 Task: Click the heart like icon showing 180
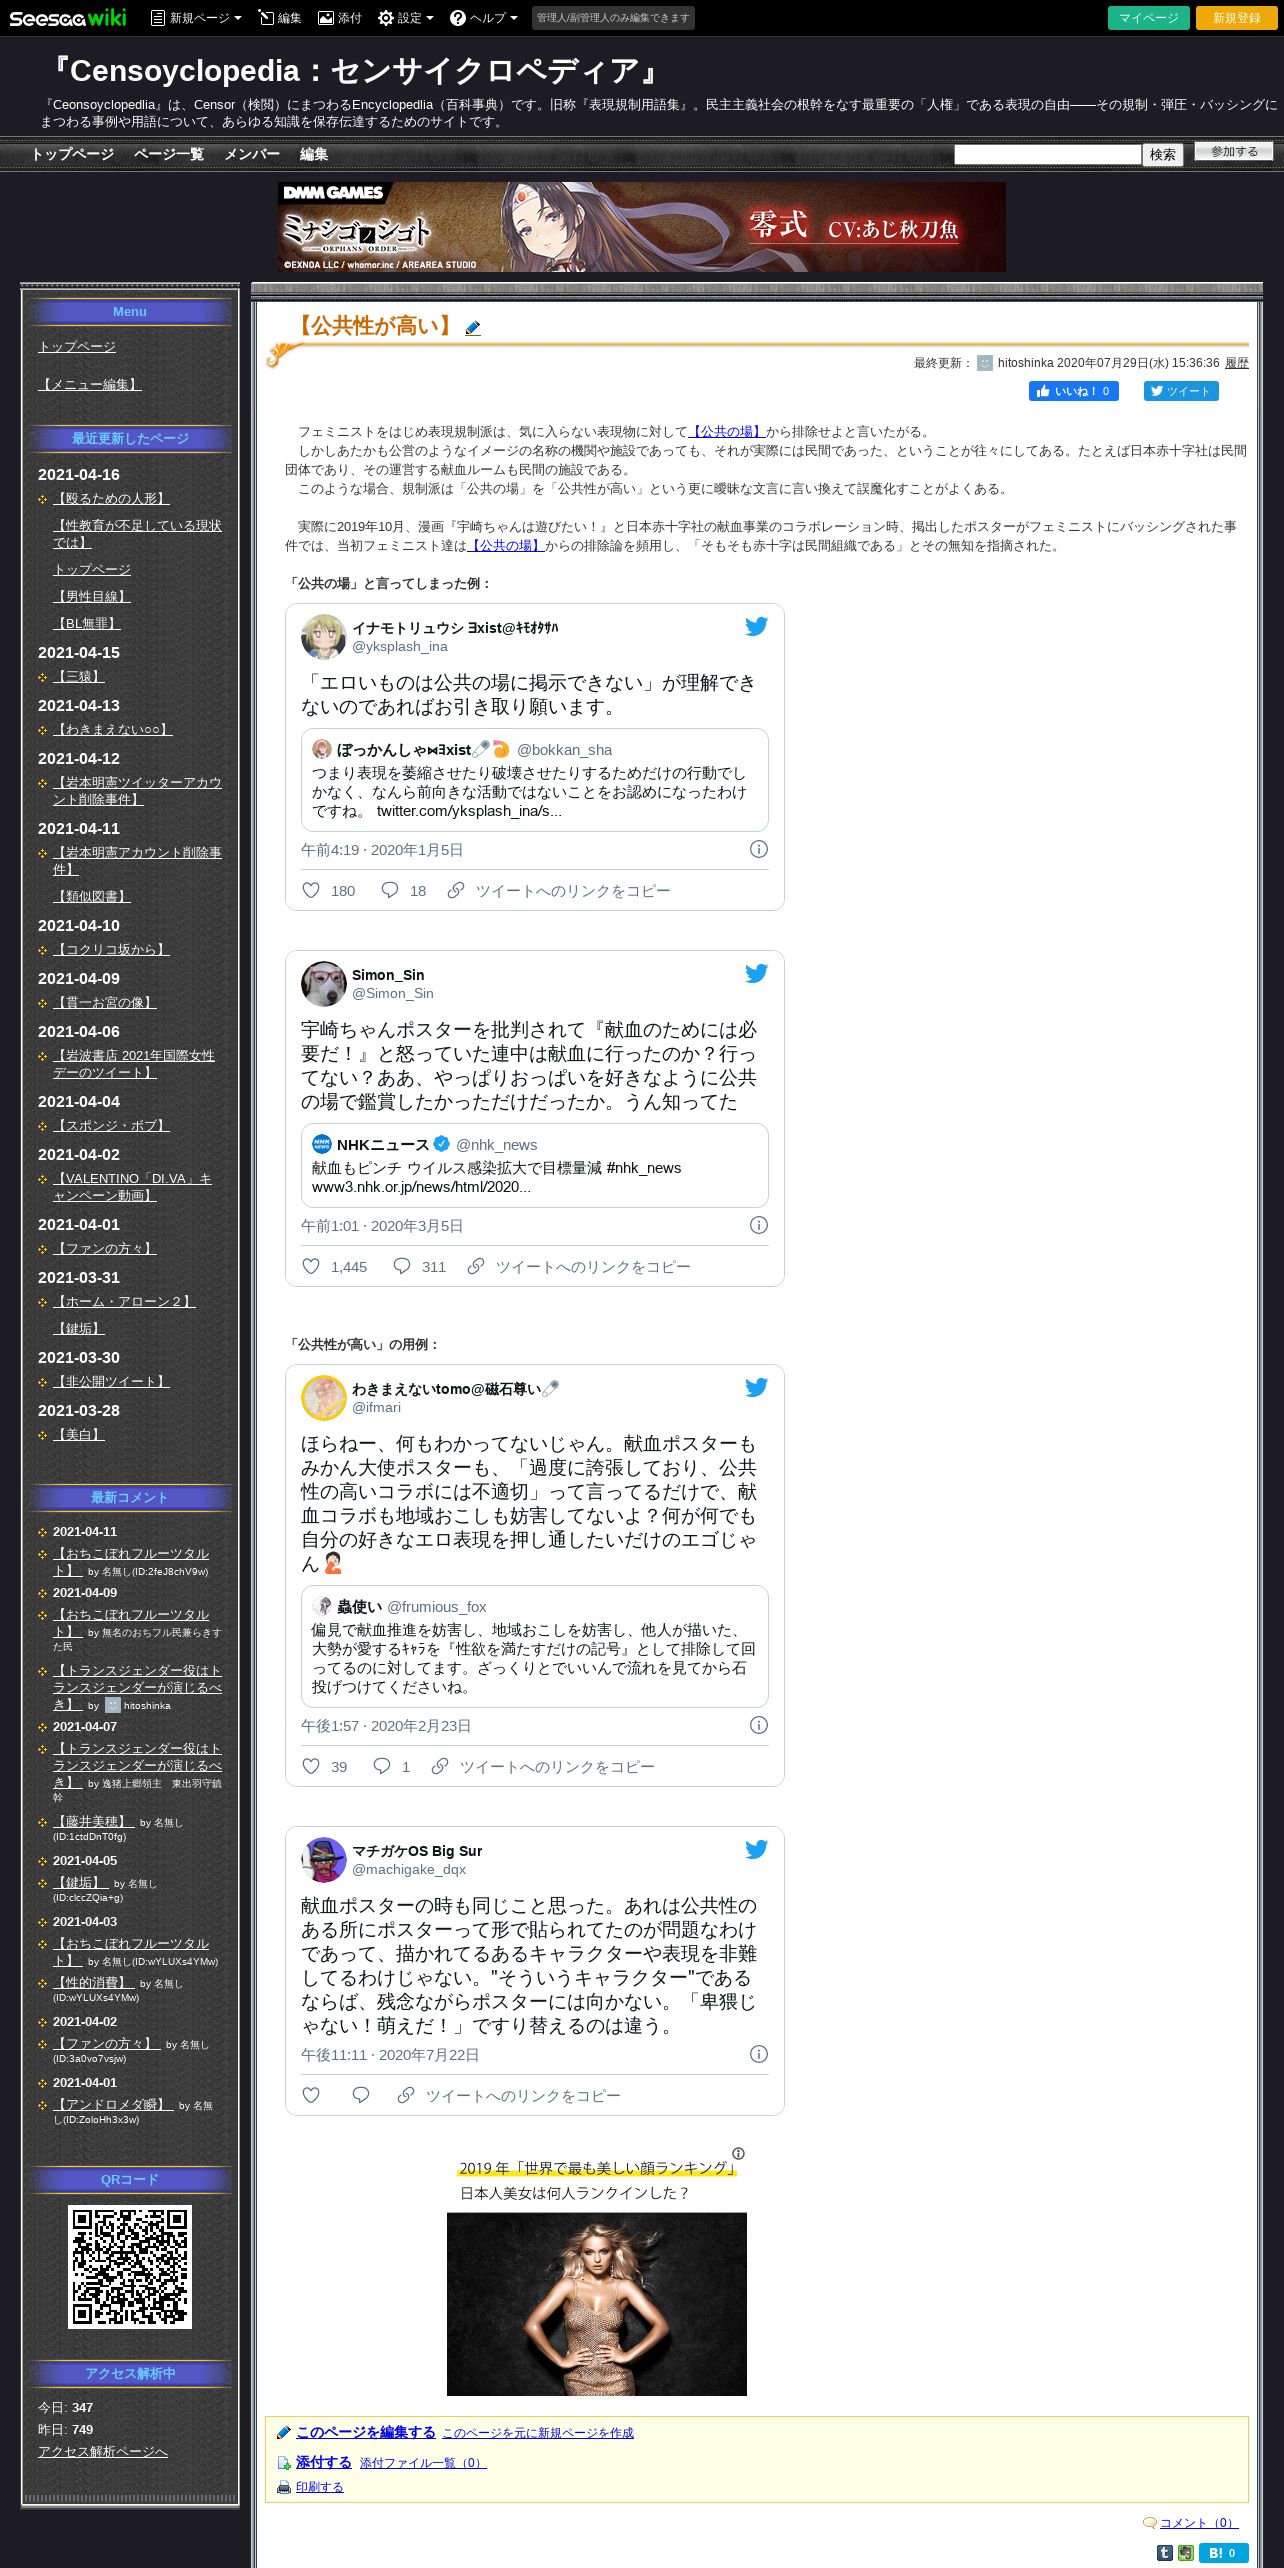[x=311, y=890]
